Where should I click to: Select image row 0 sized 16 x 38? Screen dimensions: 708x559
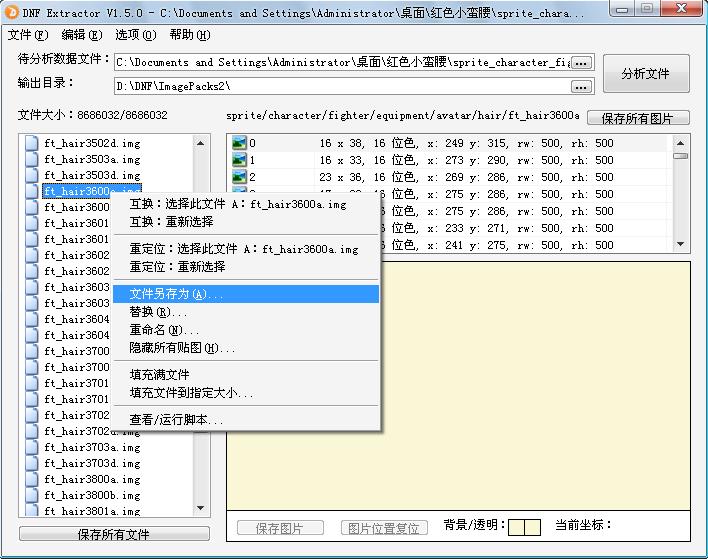tap(450, 143)
